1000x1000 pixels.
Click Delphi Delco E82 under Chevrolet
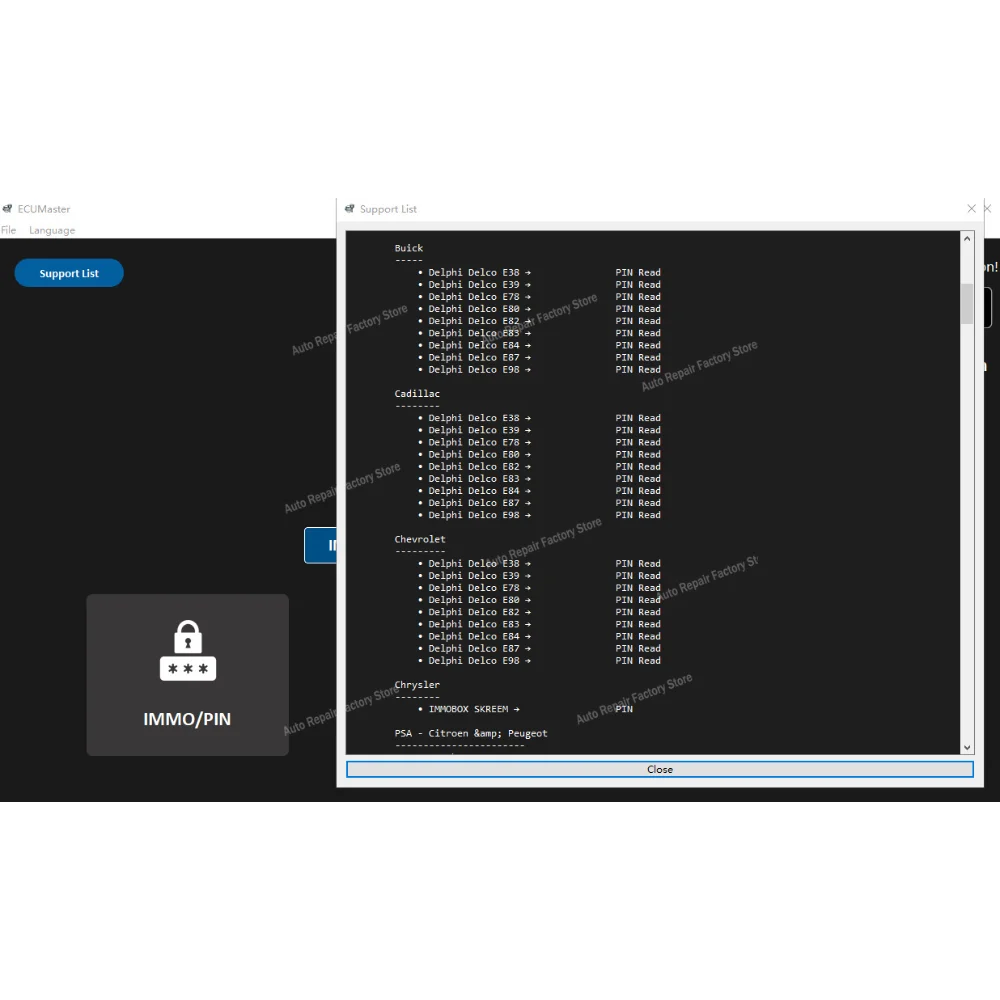click(474, 612)
